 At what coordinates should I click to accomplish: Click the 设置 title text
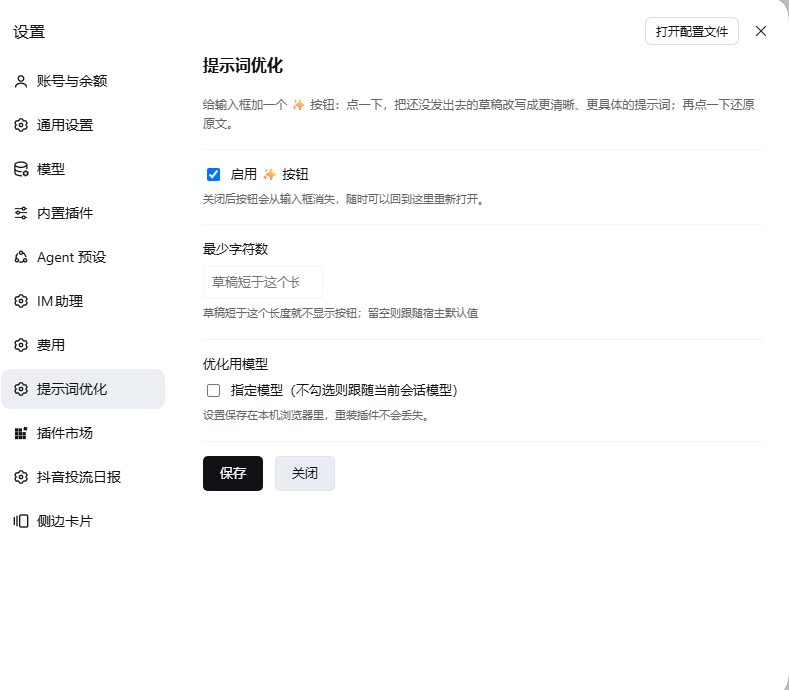29,32
